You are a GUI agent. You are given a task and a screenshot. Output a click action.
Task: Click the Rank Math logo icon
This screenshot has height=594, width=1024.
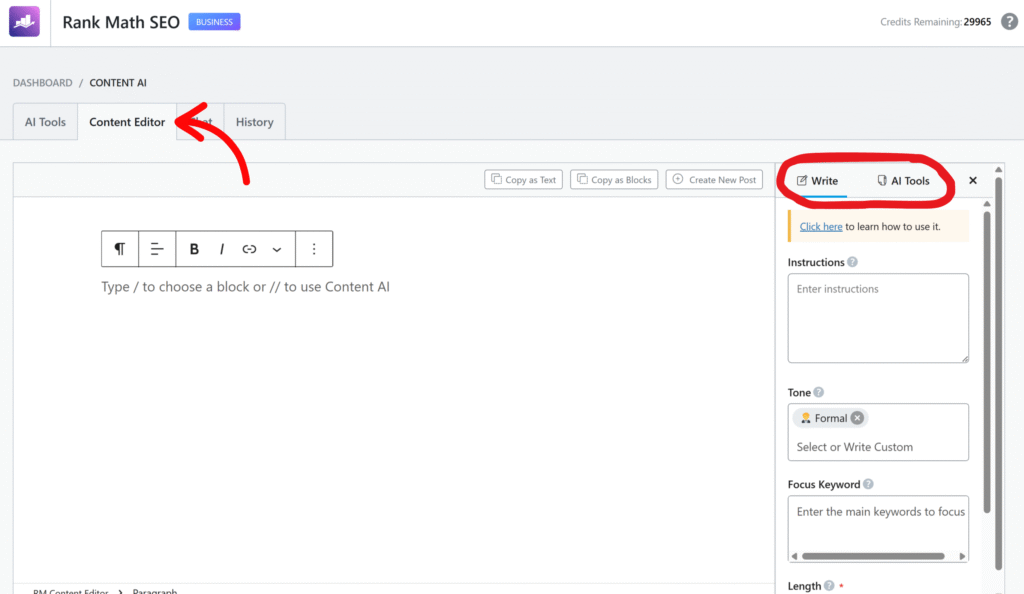coord(24,22)
